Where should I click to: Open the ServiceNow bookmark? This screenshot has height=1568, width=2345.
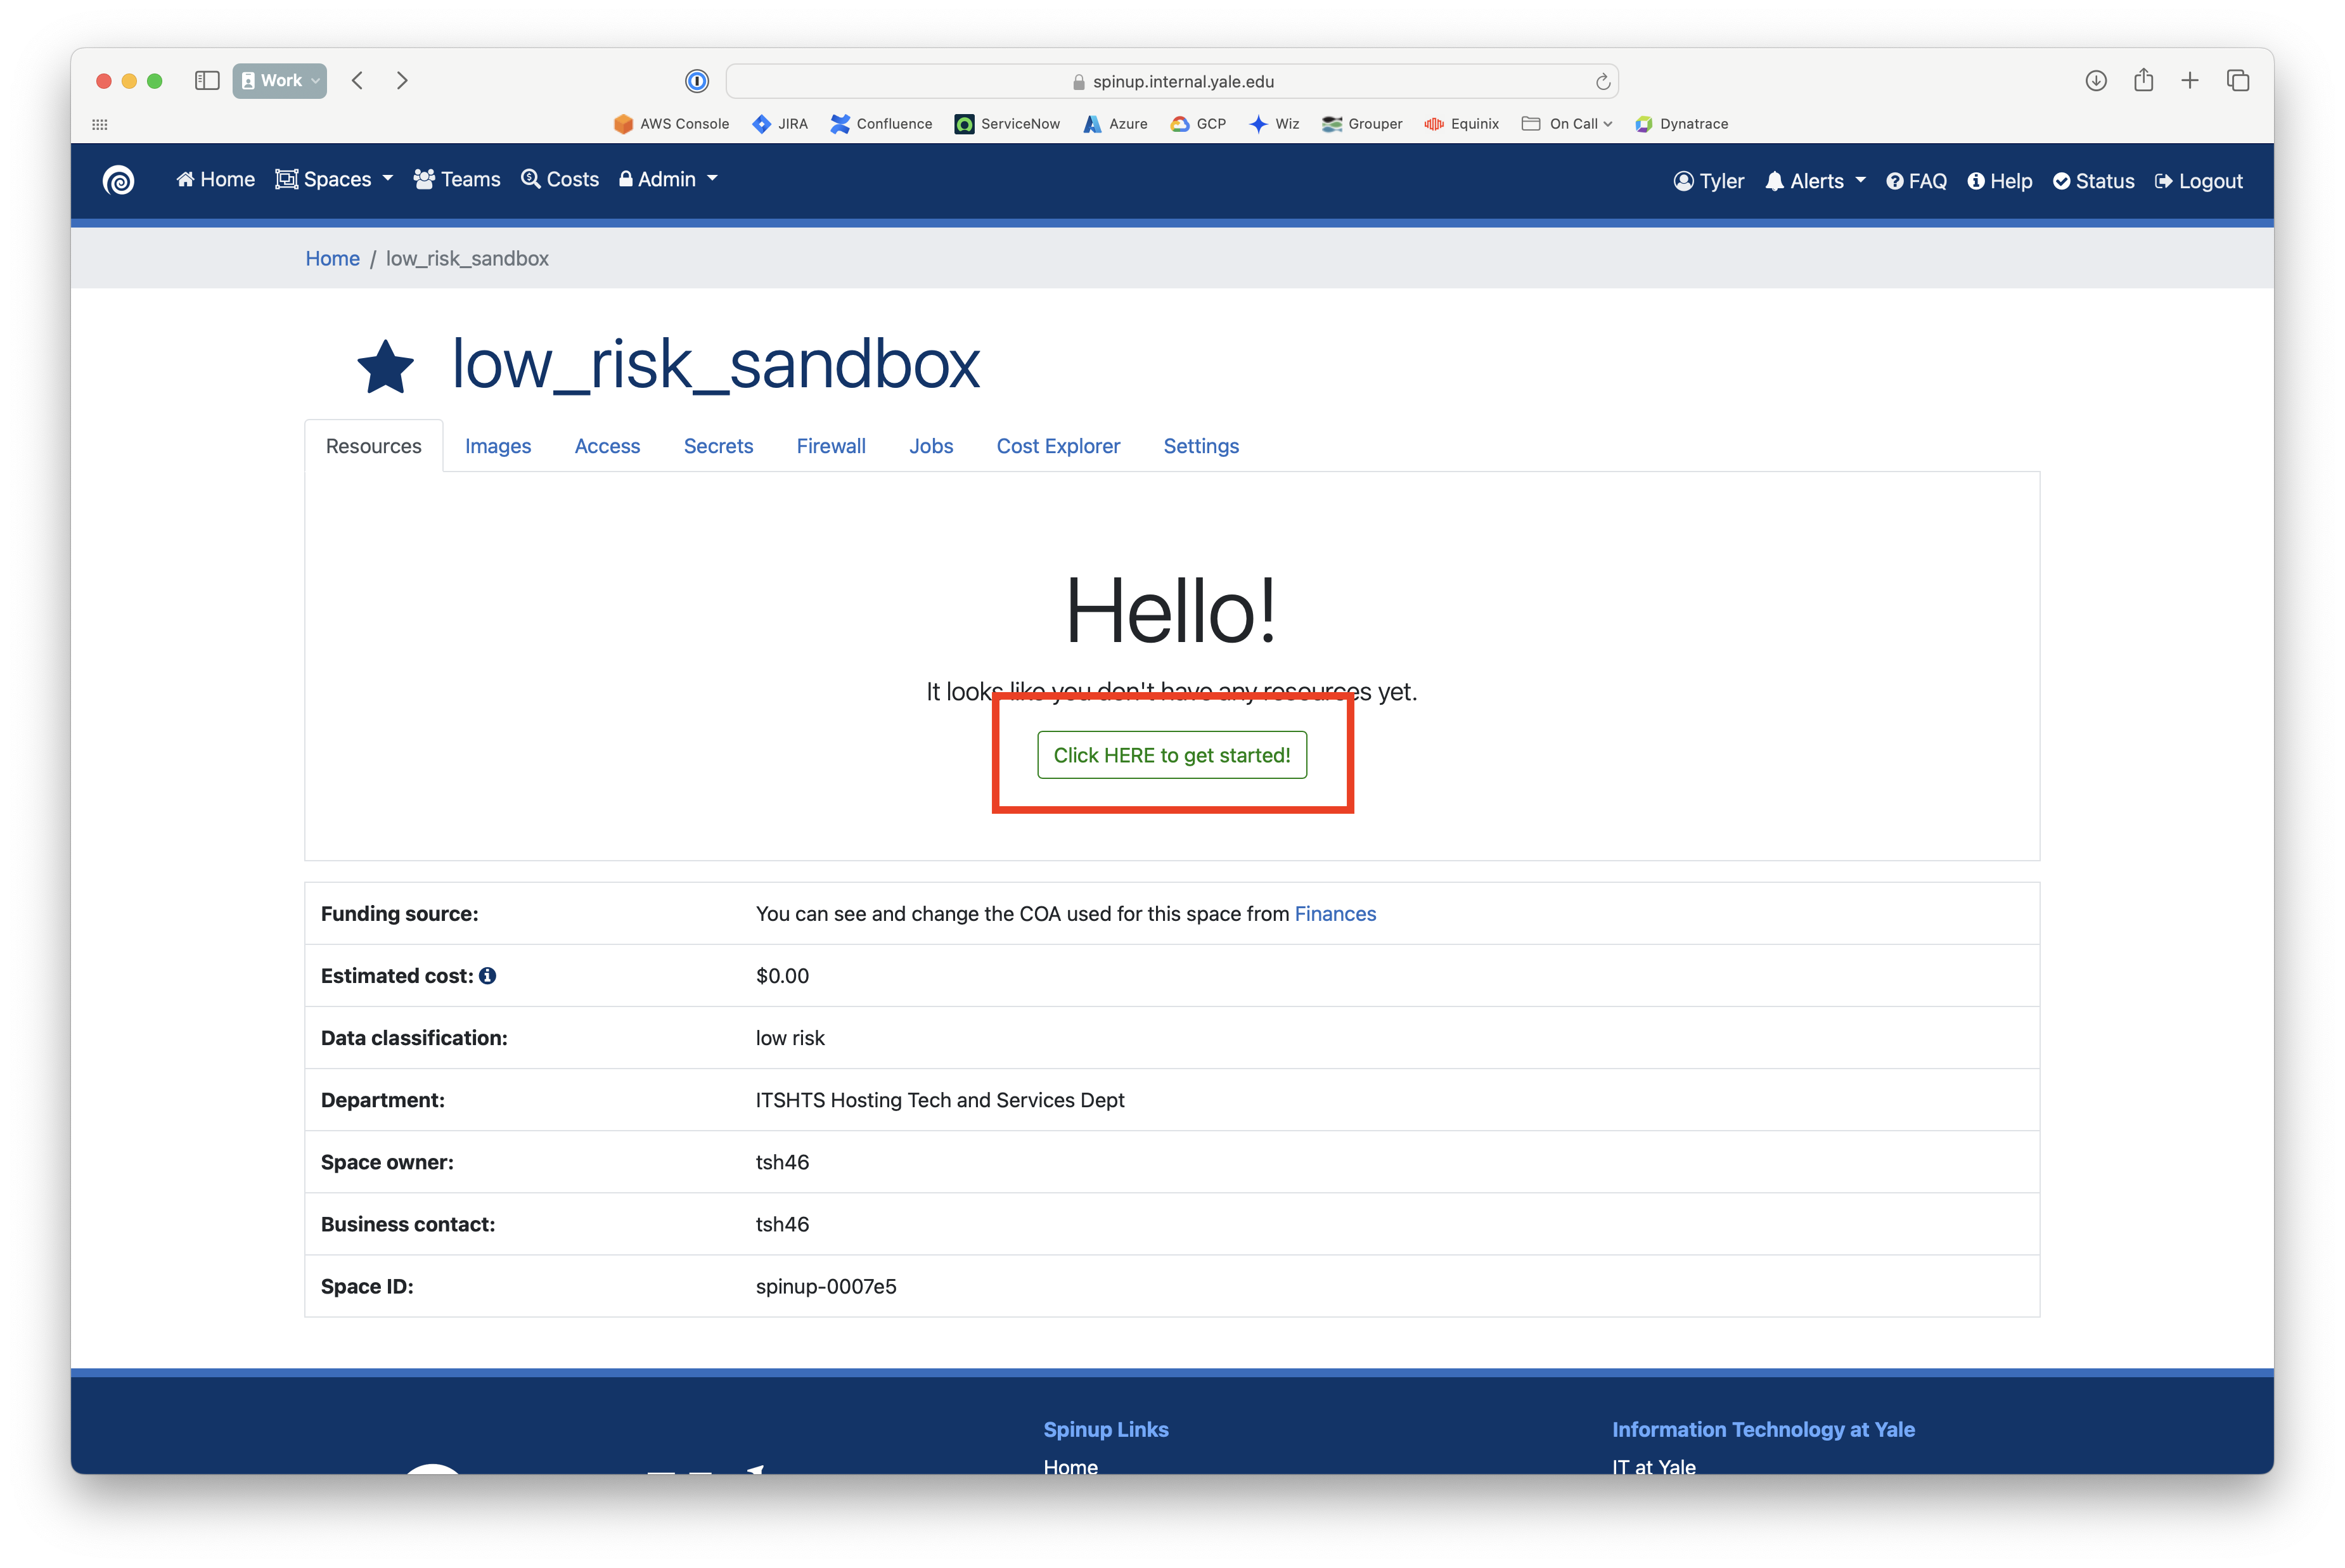point(1007,124)
